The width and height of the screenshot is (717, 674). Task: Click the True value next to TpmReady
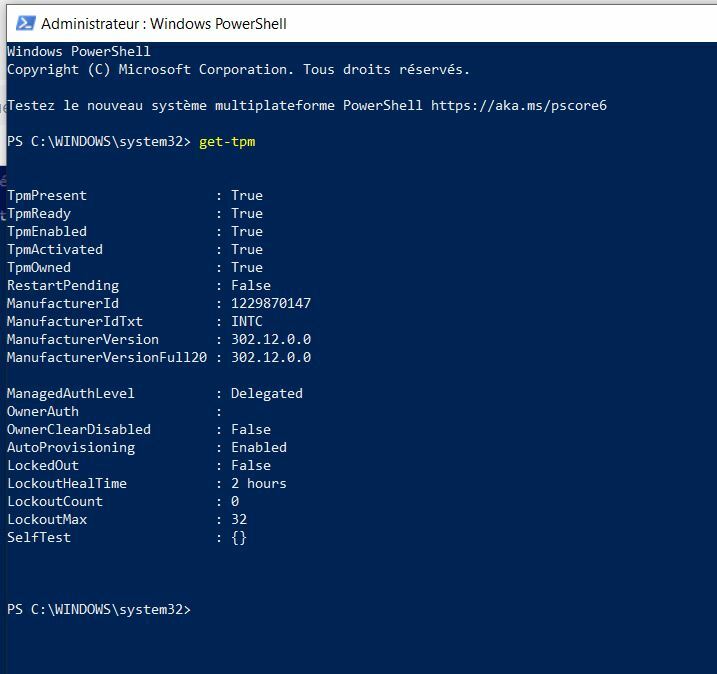tap(247, 213)
